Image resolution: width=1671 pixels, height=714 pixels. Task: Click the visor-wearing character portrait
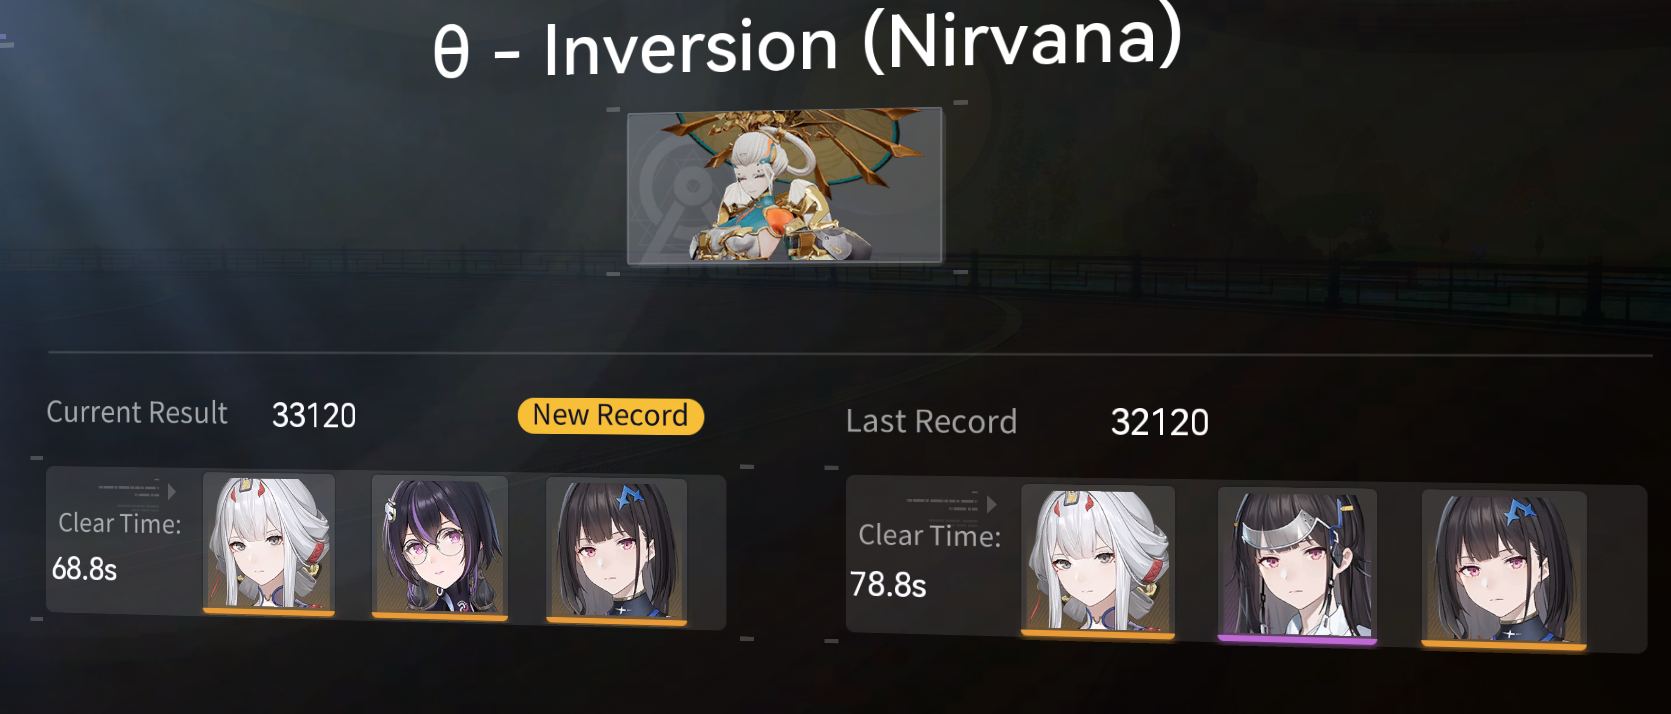pyautogui.click(x=1297, y=566)
